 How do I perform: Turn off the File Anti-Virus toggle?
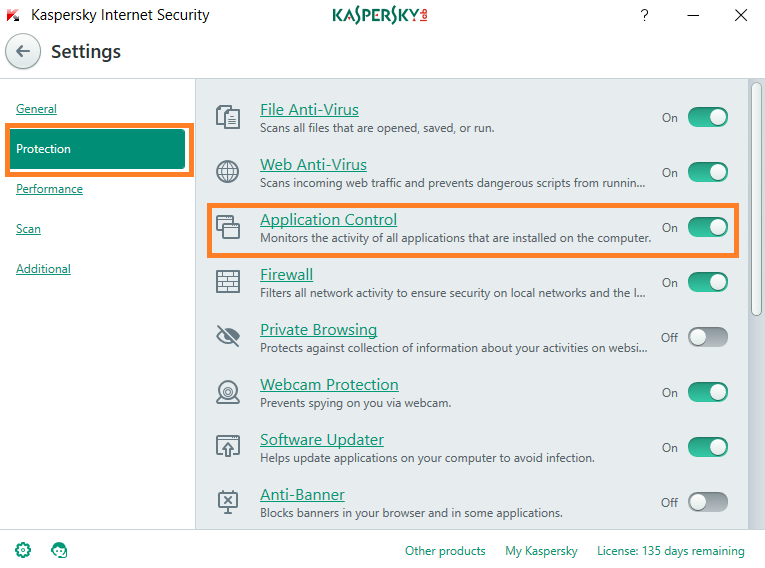coord(707,117)
